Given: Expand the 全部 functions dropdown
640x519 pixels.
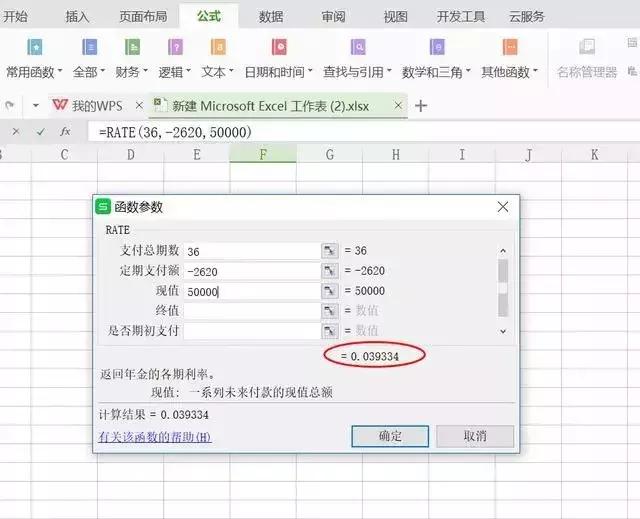Looking at the screenshot, I should (102, 71).
